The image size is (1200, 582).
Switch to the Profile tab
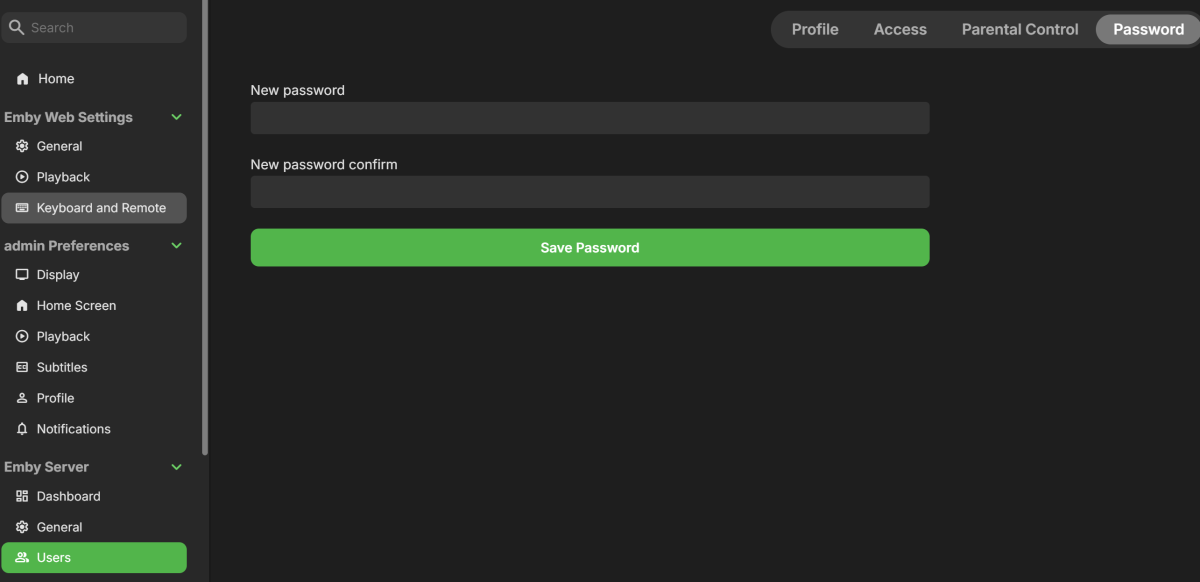coord(815,30)
